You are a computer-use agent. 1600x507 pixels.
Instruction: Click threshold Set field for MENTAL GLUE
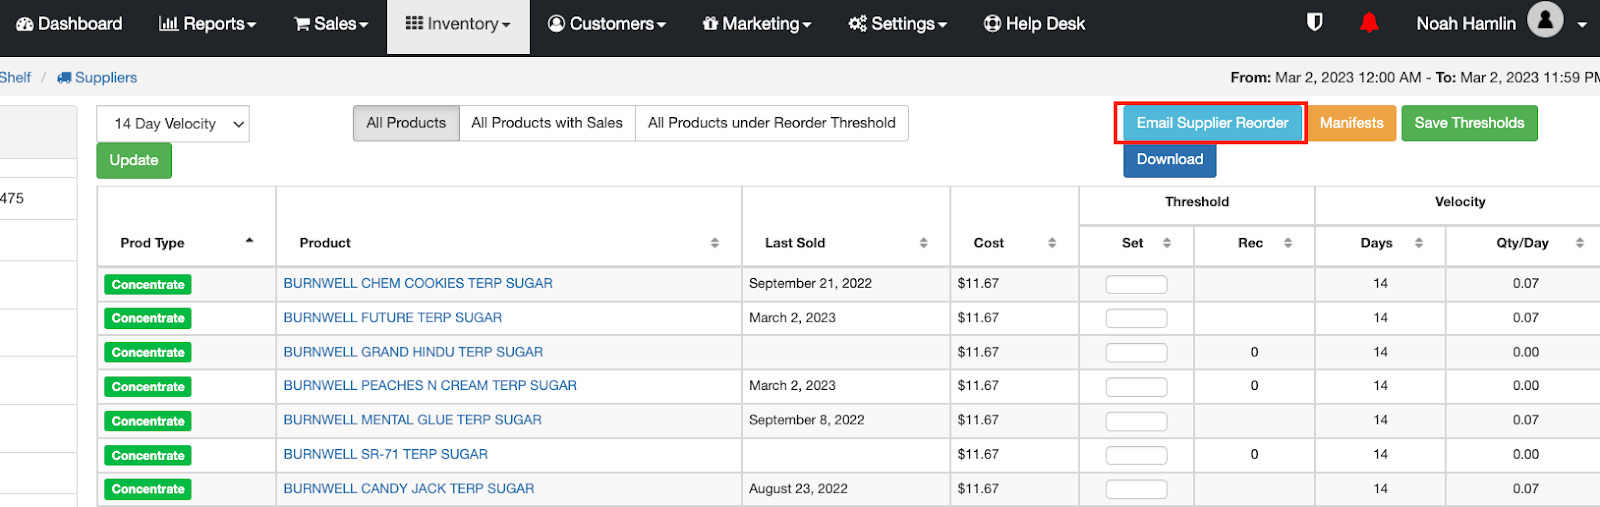pos(1136,421)
